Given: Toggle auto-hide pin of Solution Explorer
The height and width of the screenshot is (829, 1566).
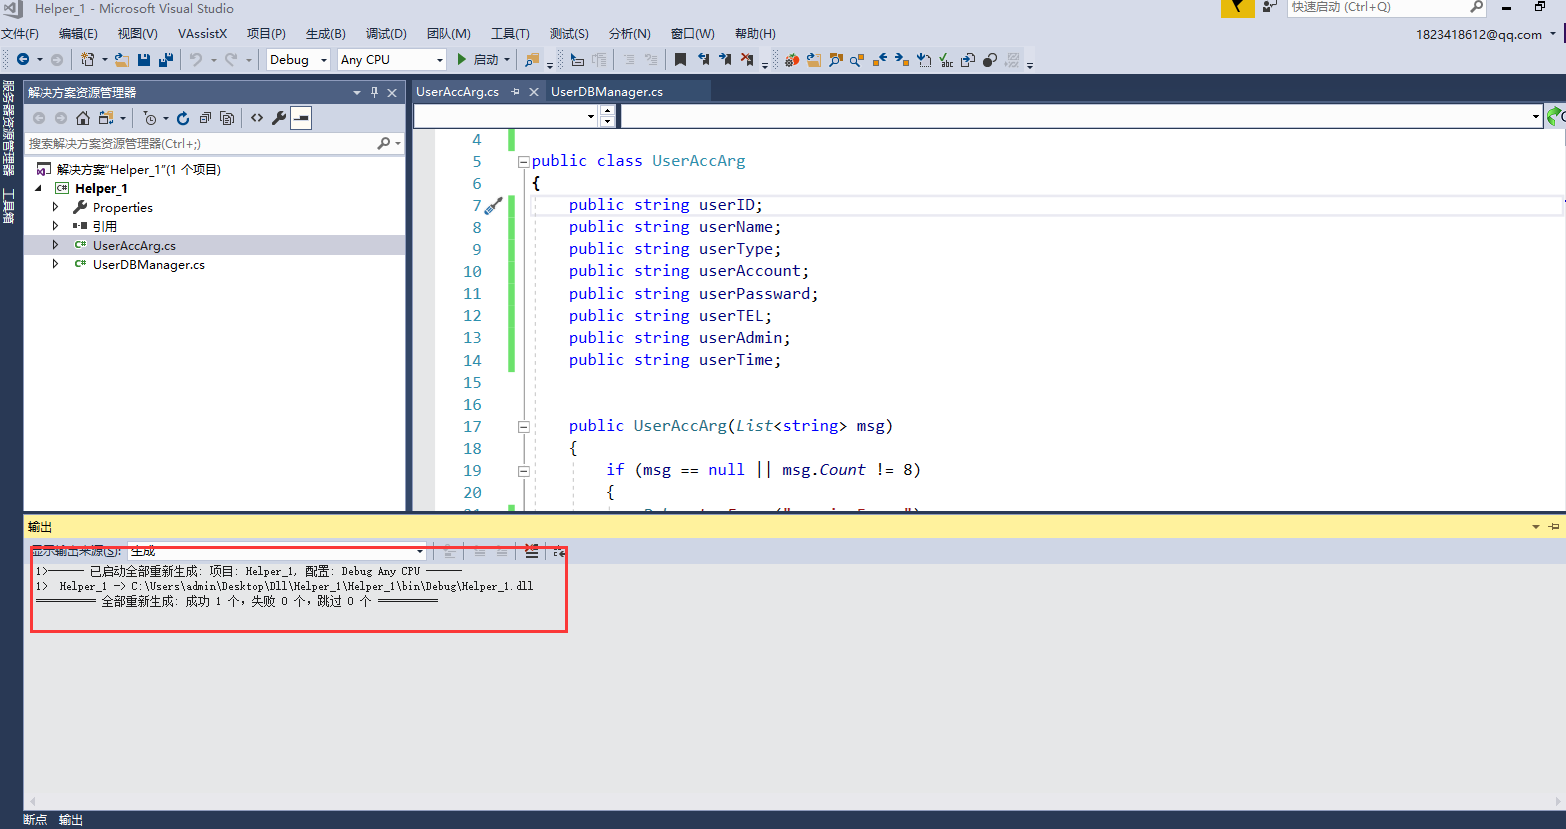Looking at the screenshot, I should [375, 92].
